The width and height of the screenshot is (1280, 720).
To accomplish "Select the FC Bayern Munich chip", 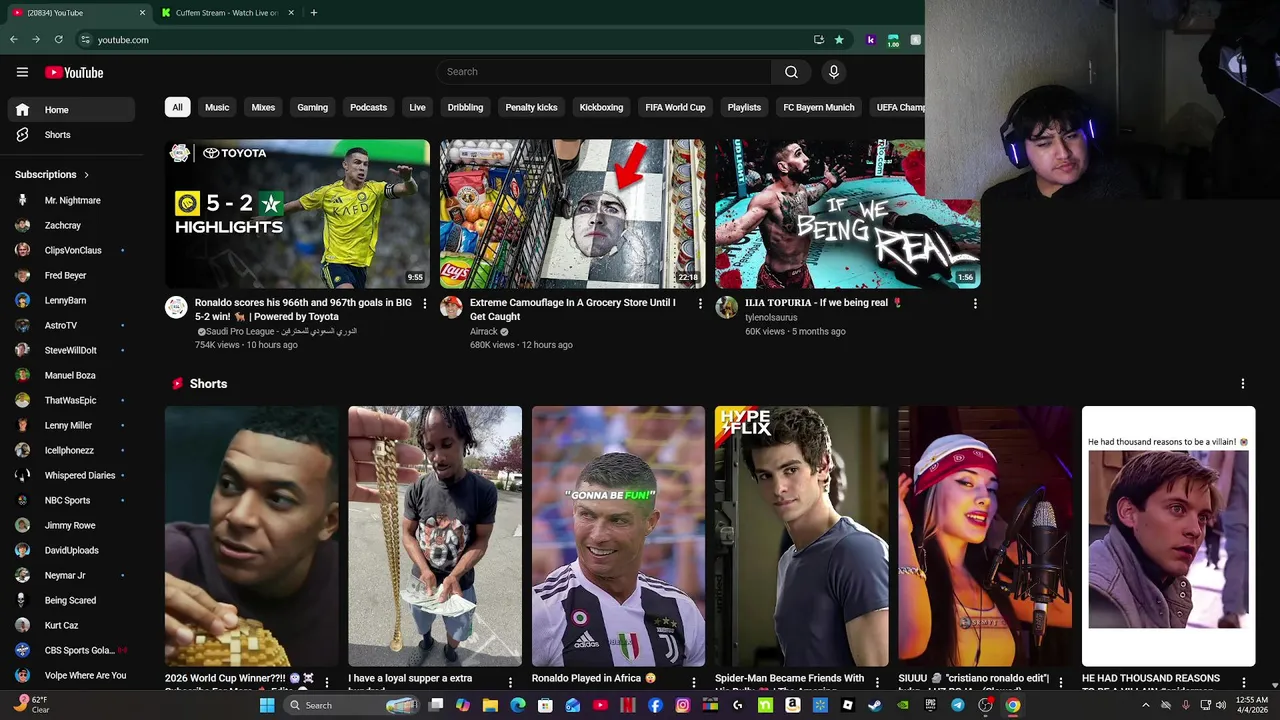I will coord(818,107).
